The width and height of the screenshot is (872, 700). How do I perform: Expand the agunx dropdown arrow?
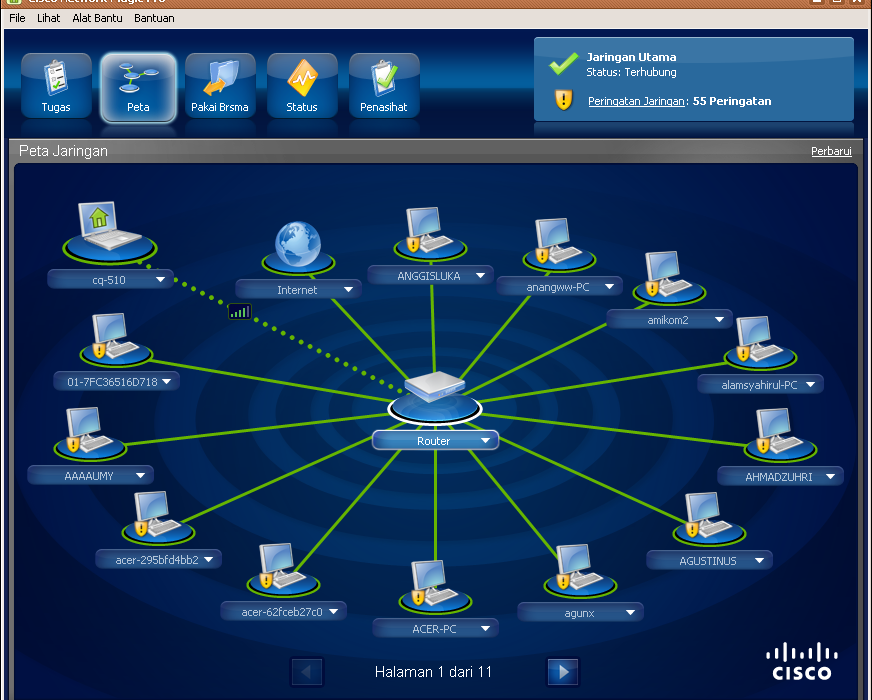pyautogui.click(x=630, y=612)
